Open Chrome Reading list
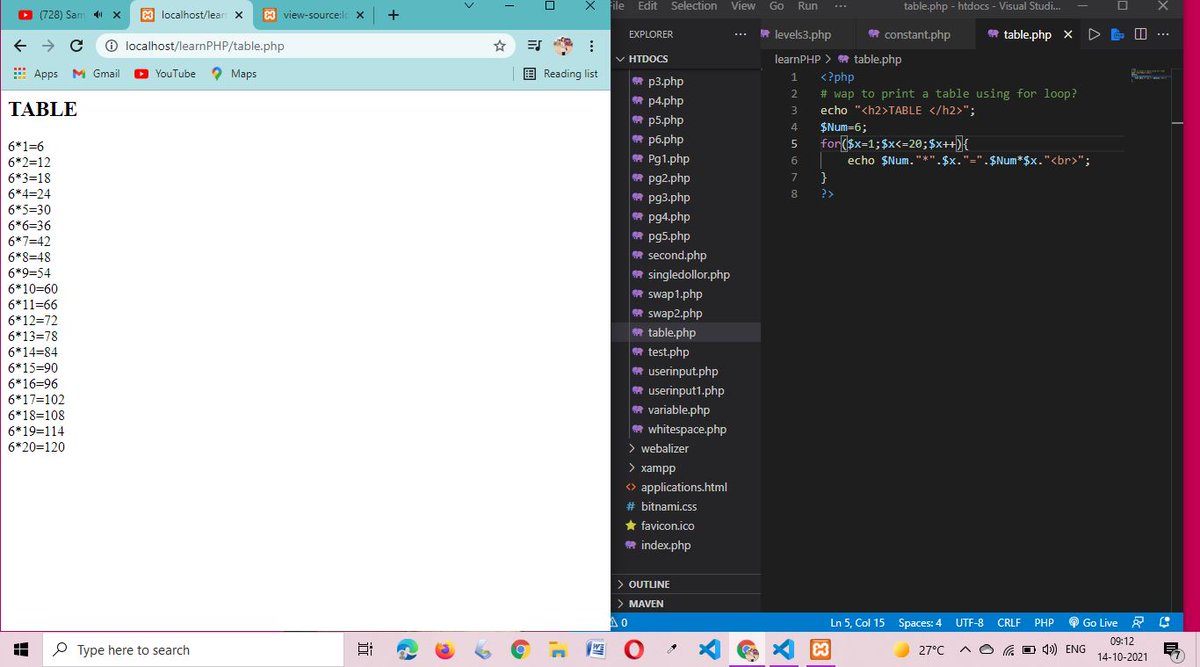1200x667 pixels. click(560, 74)
